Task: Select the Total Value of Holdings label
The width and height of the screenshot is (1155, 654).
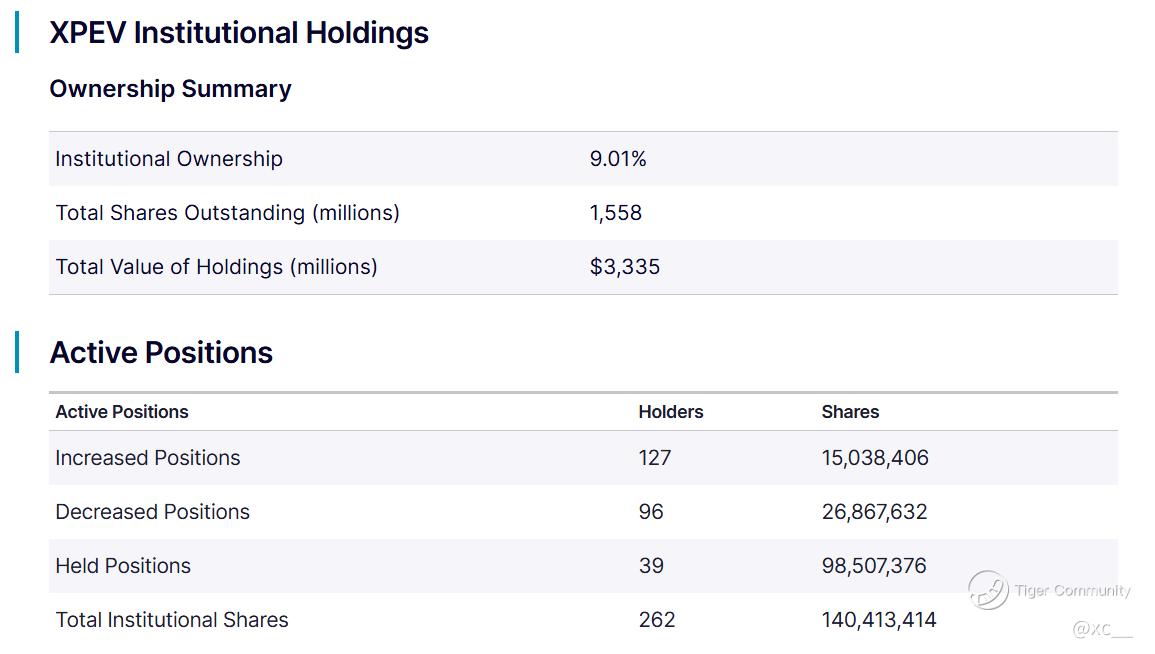Action: pos(216,267)
